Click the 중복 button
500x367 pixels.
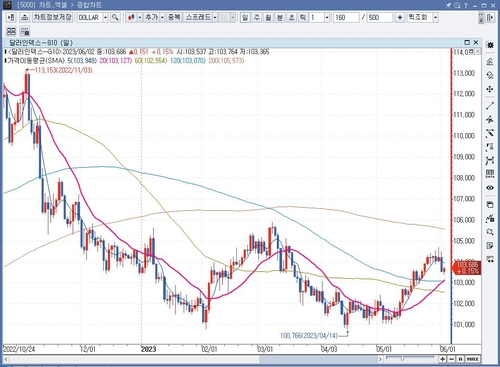coord(174,17)
